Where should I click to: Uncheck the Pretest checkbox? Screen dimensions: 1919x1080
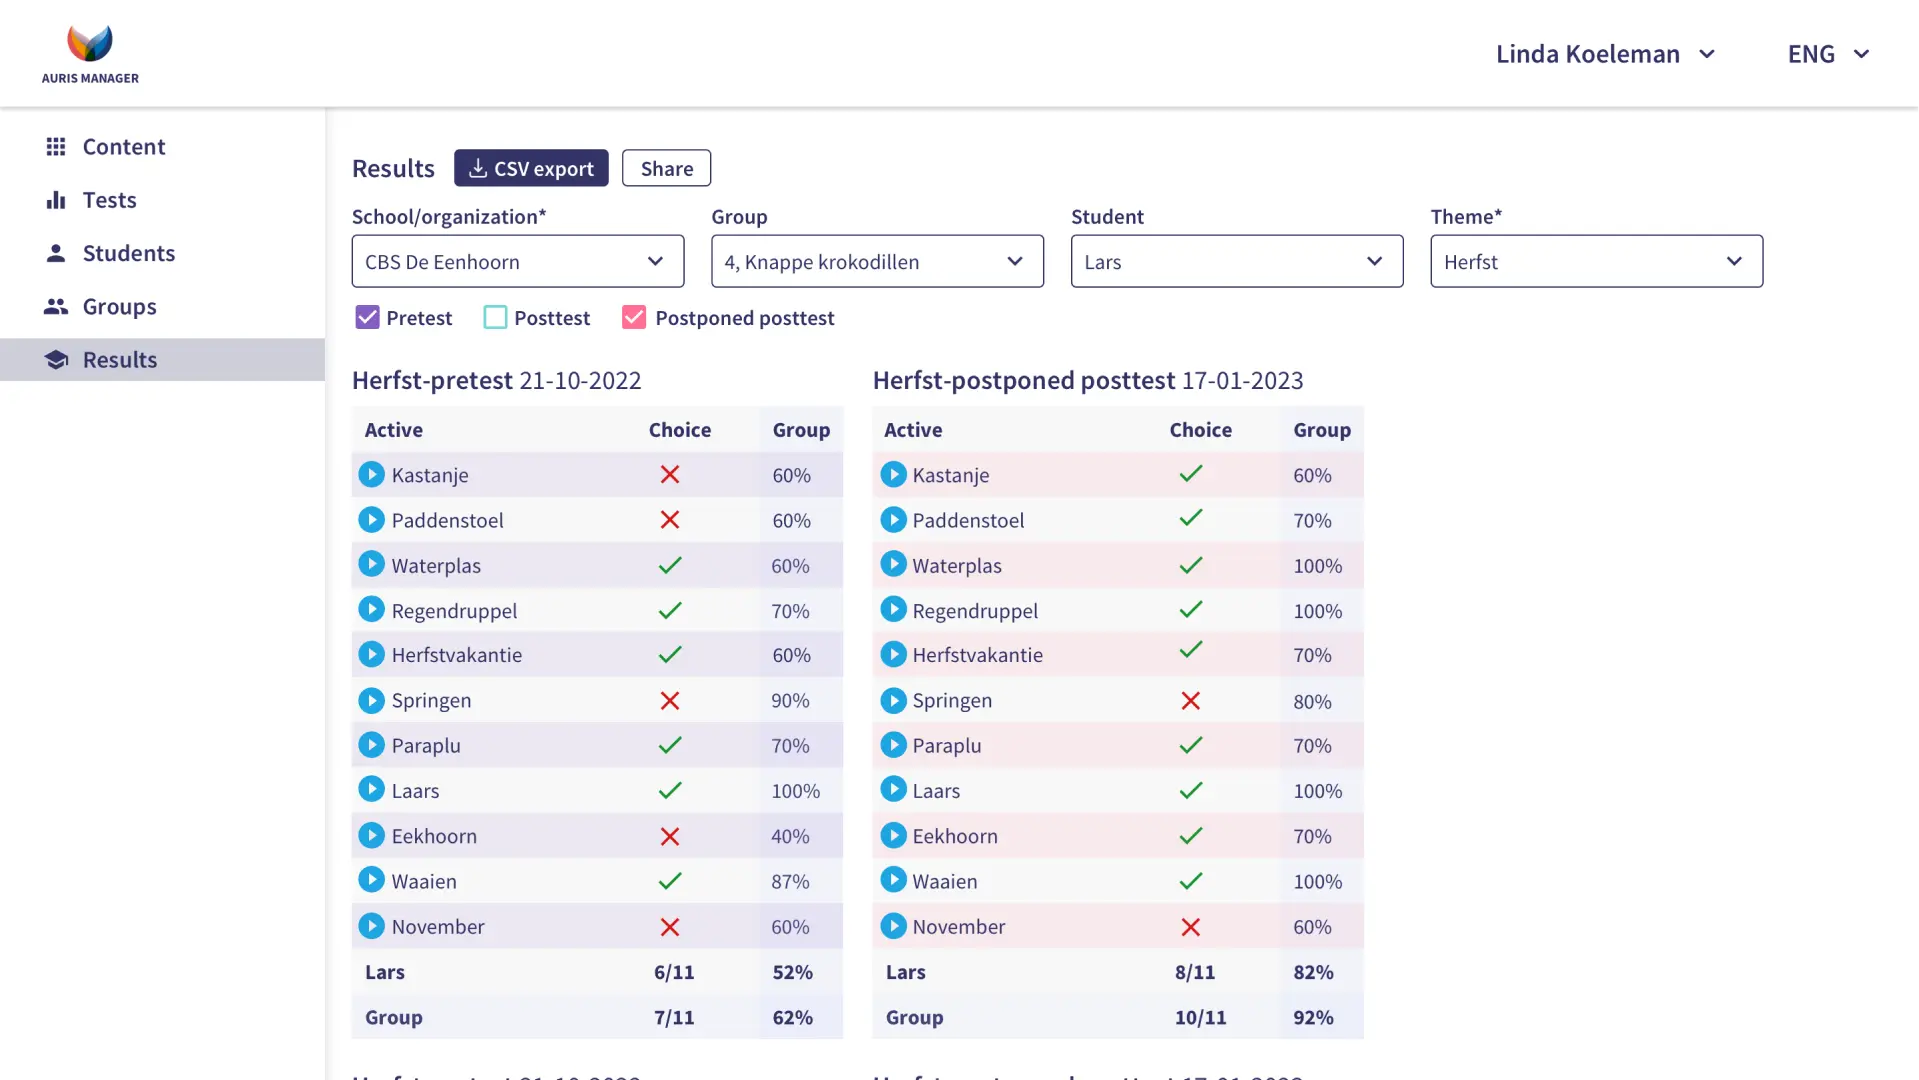367,318
